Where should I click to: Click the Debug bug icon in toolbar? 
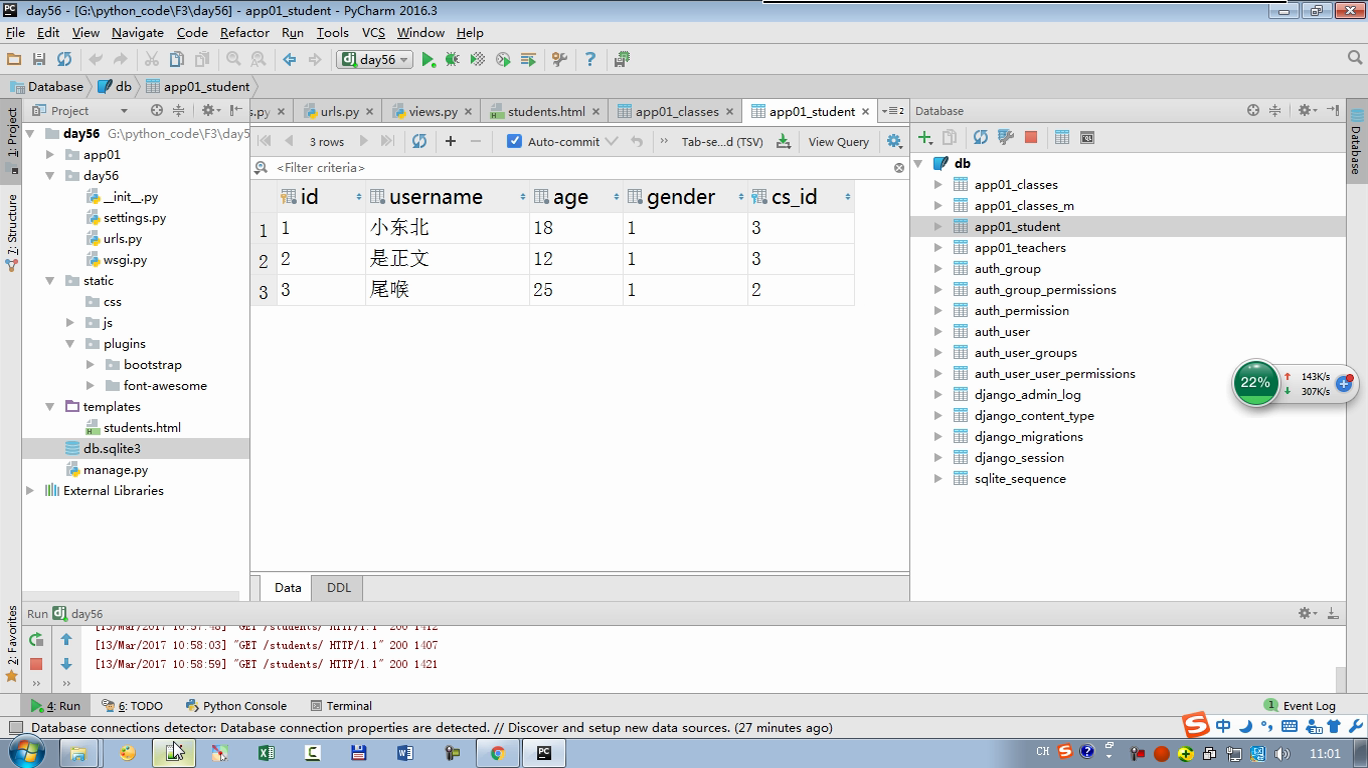tap(452, 60)
